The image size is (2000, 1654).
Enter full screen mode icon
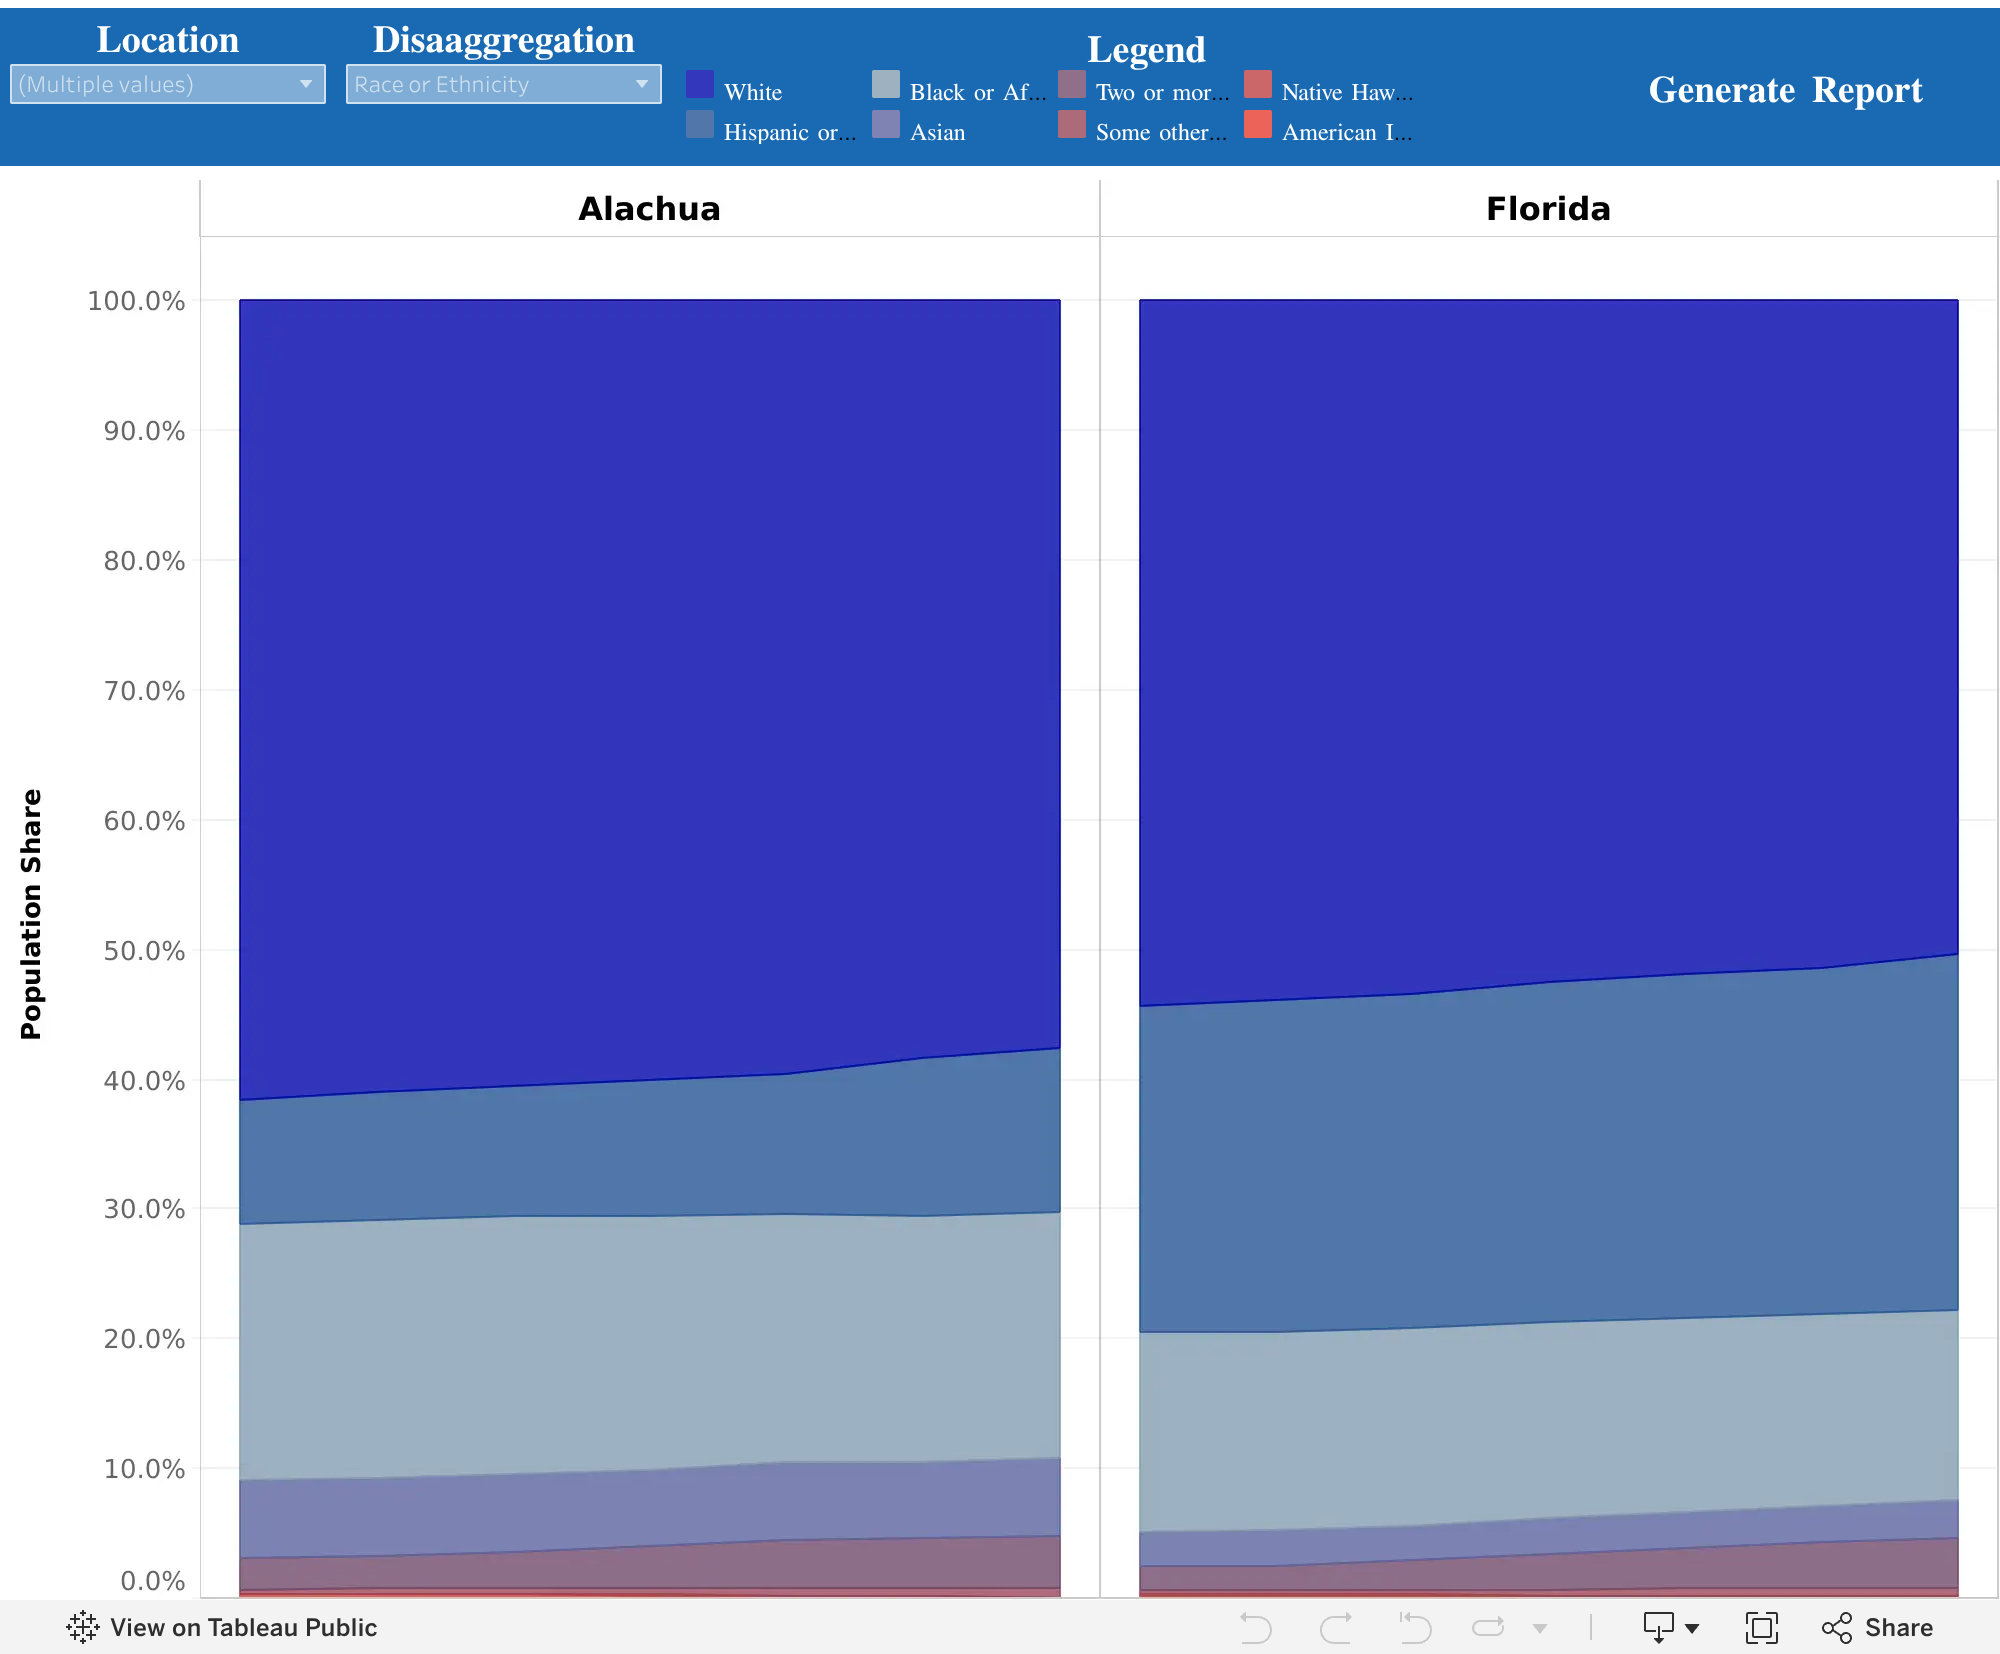[1762, 1628]
